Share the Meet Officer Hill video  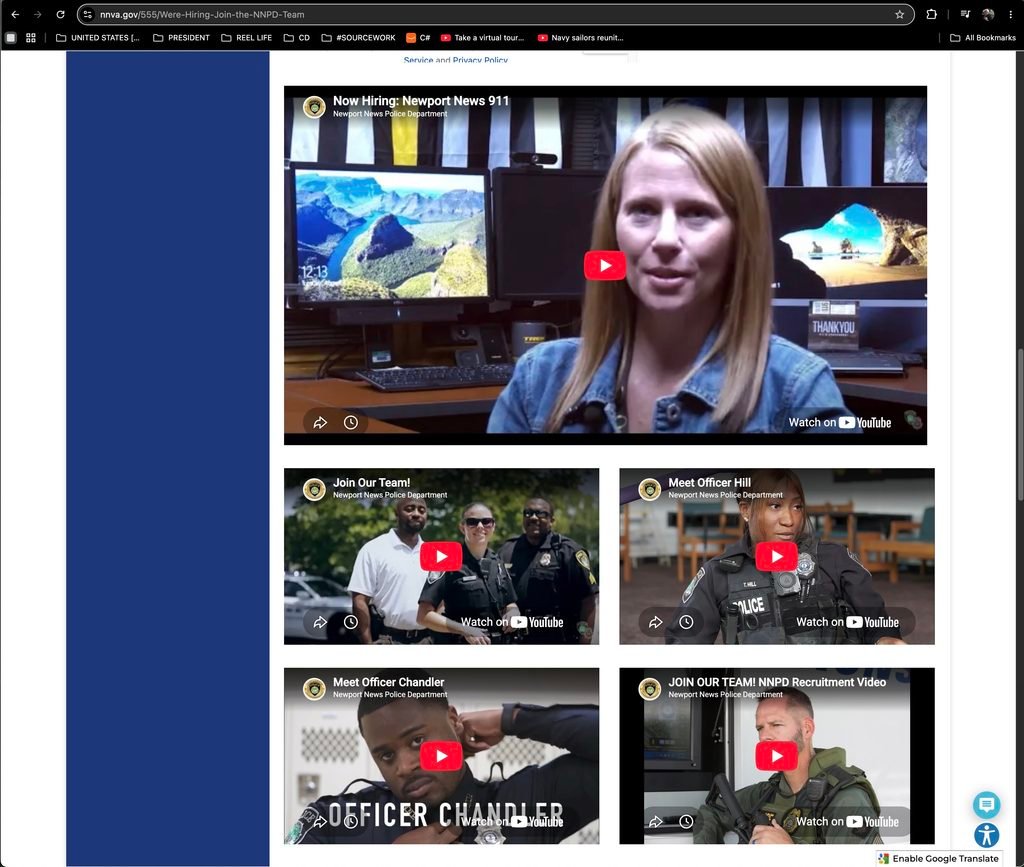[656, 622]
